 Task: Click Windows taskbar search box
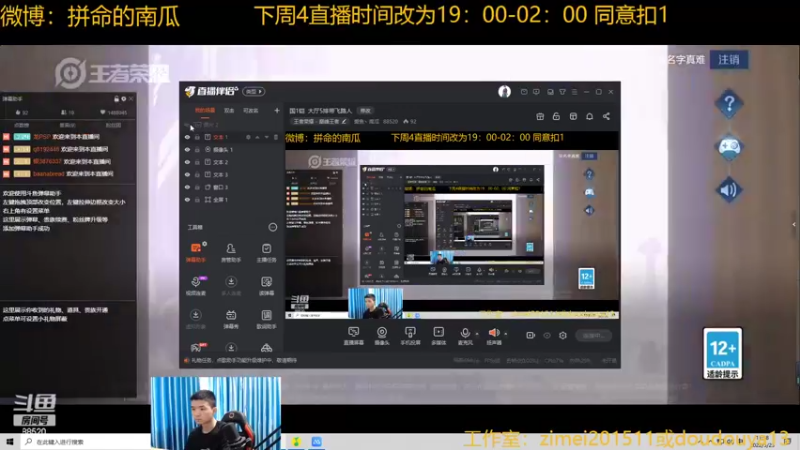pos(86,442)
